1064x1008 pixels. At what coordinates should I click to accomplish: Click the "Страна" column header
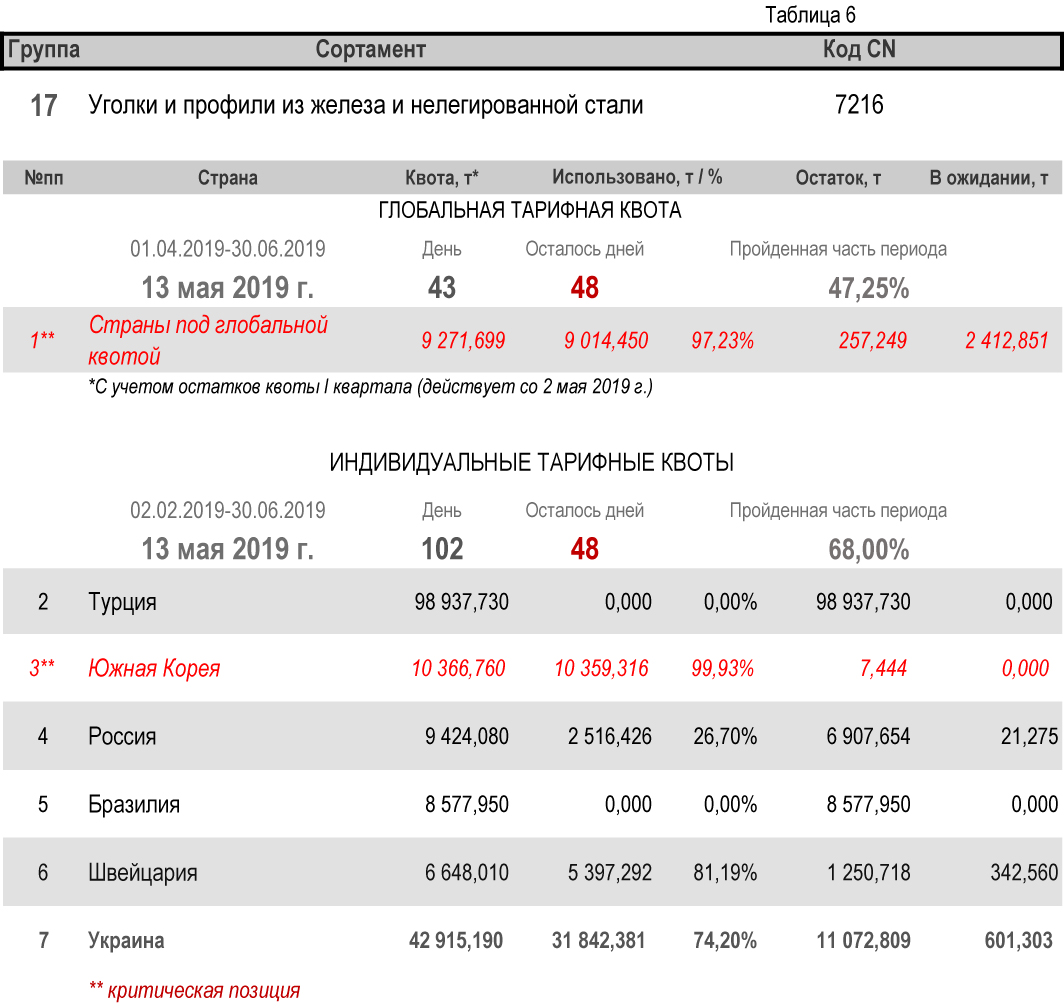click(227, 178)
